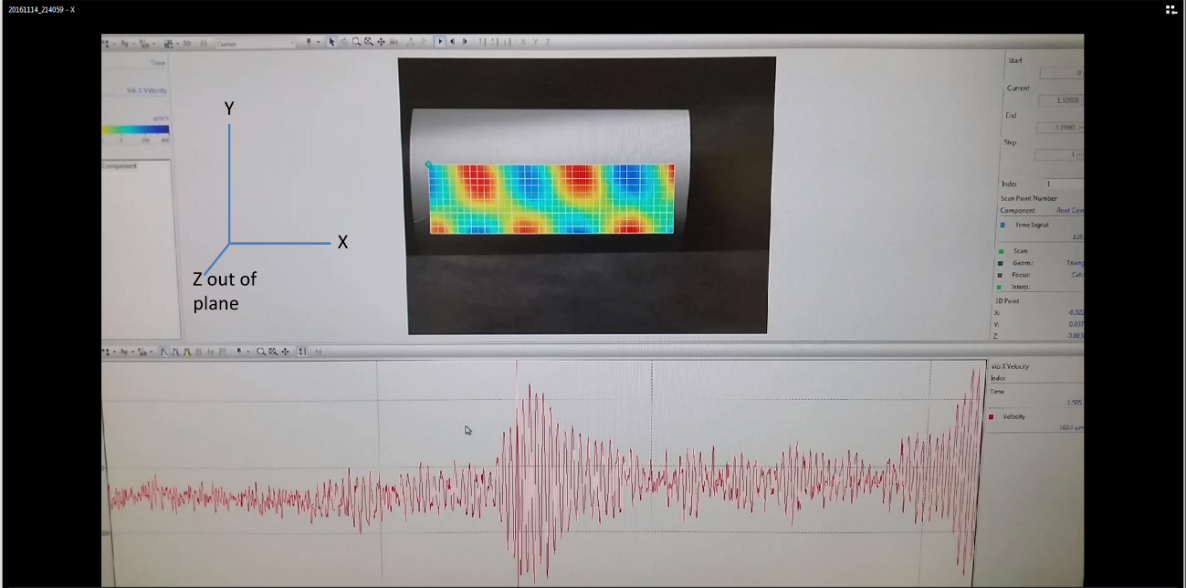Click the Focus status indicator
This screenshot has width=1186, height=588.
click(x=1001, y=275)
